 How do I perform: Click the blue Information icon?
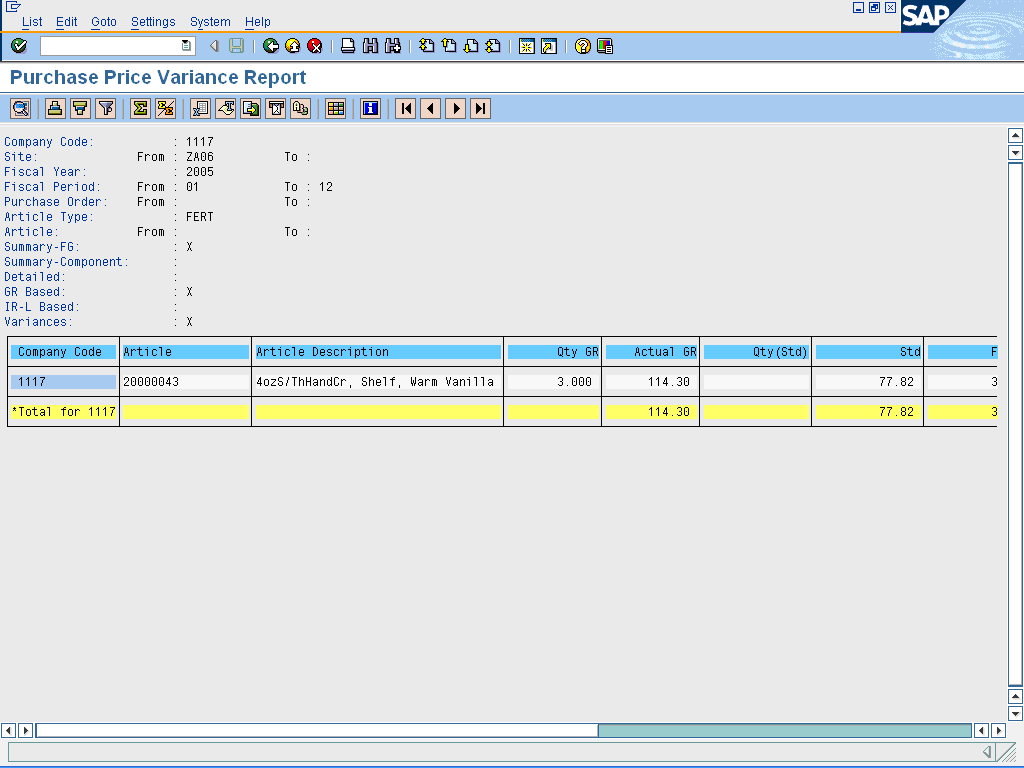pyautogui.click(x=370, y=108)
